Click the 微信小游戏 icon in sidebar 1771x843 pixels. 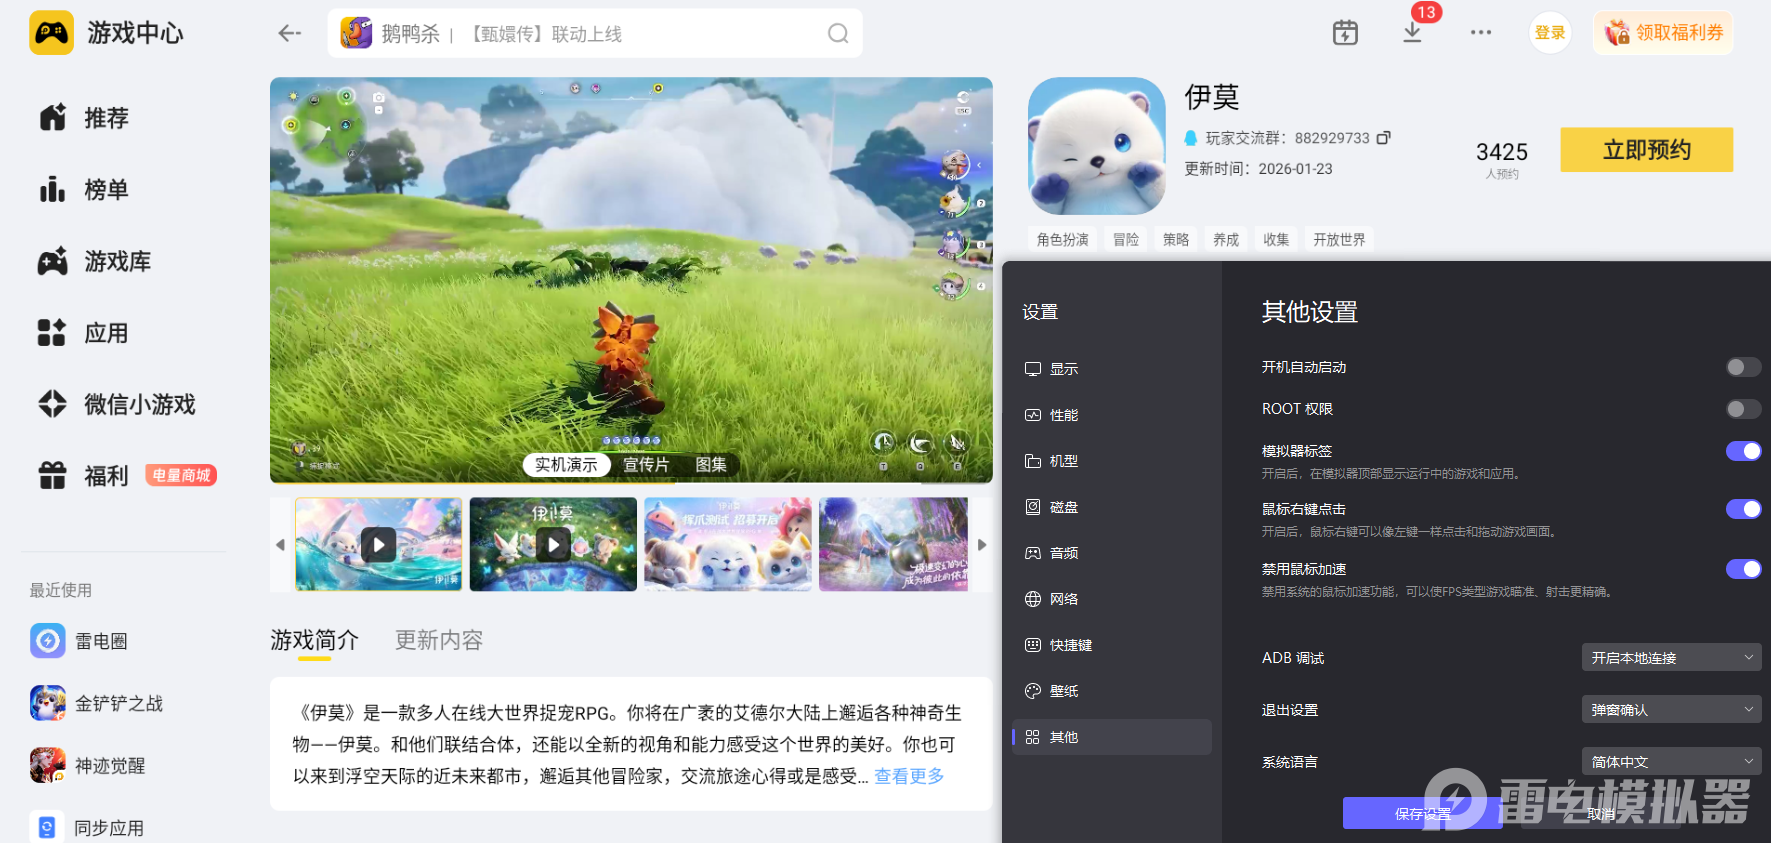pyautogui.click(x=53, y=404)
